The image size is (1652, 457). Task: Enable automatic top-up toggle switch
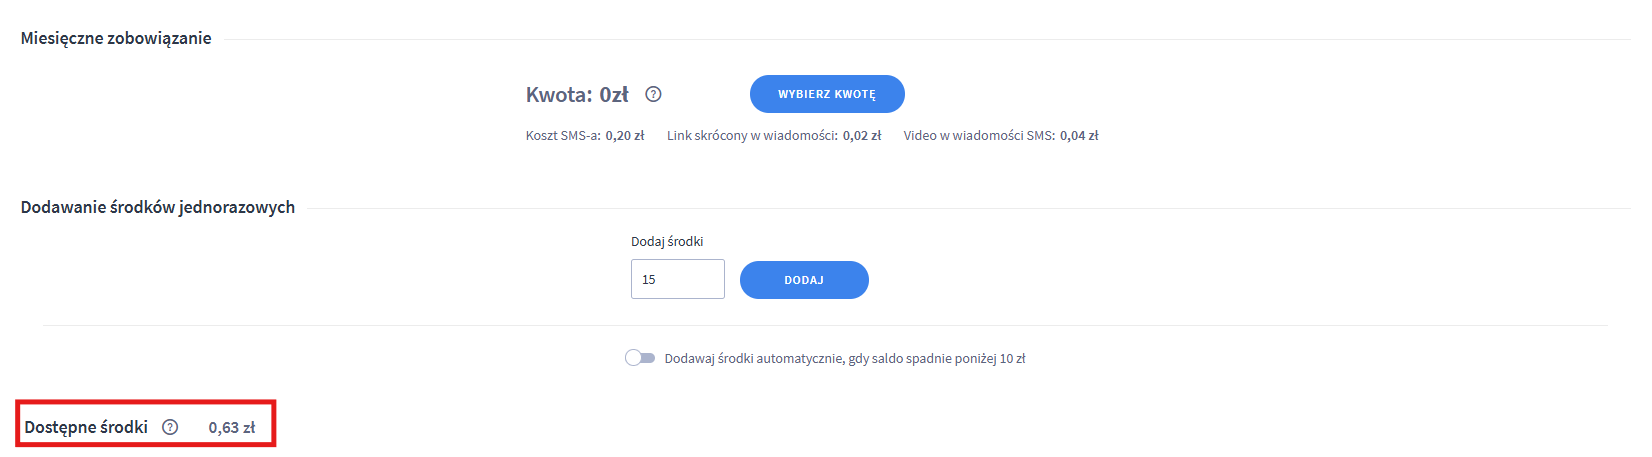click(x=640, y=358)
